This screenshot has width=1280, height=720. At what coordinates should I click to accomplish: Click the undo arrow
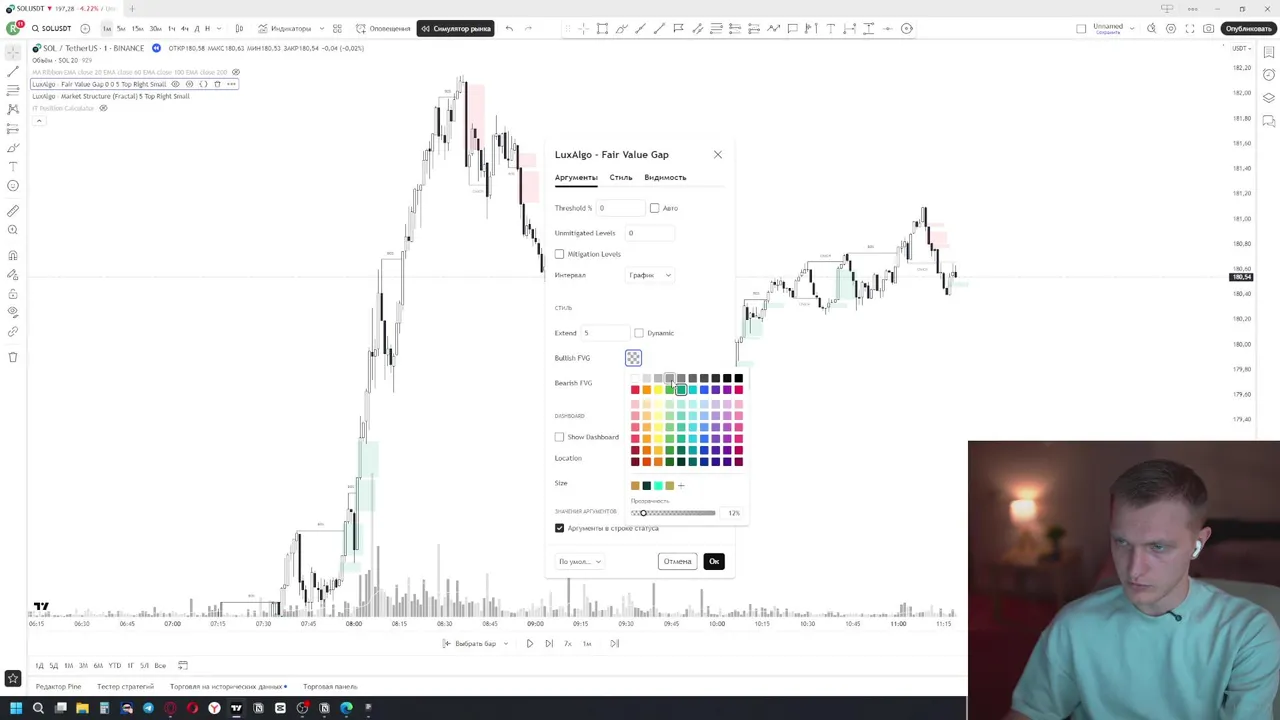pos(509,28)
